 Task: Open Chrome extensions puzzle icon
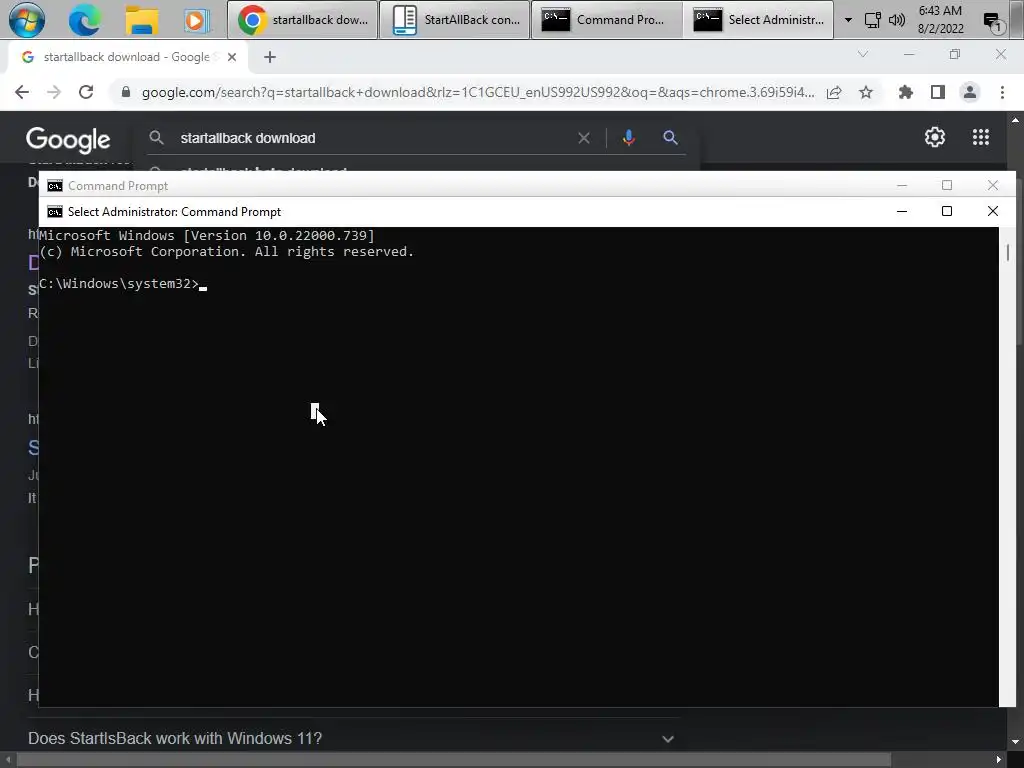tap(905, 92)
